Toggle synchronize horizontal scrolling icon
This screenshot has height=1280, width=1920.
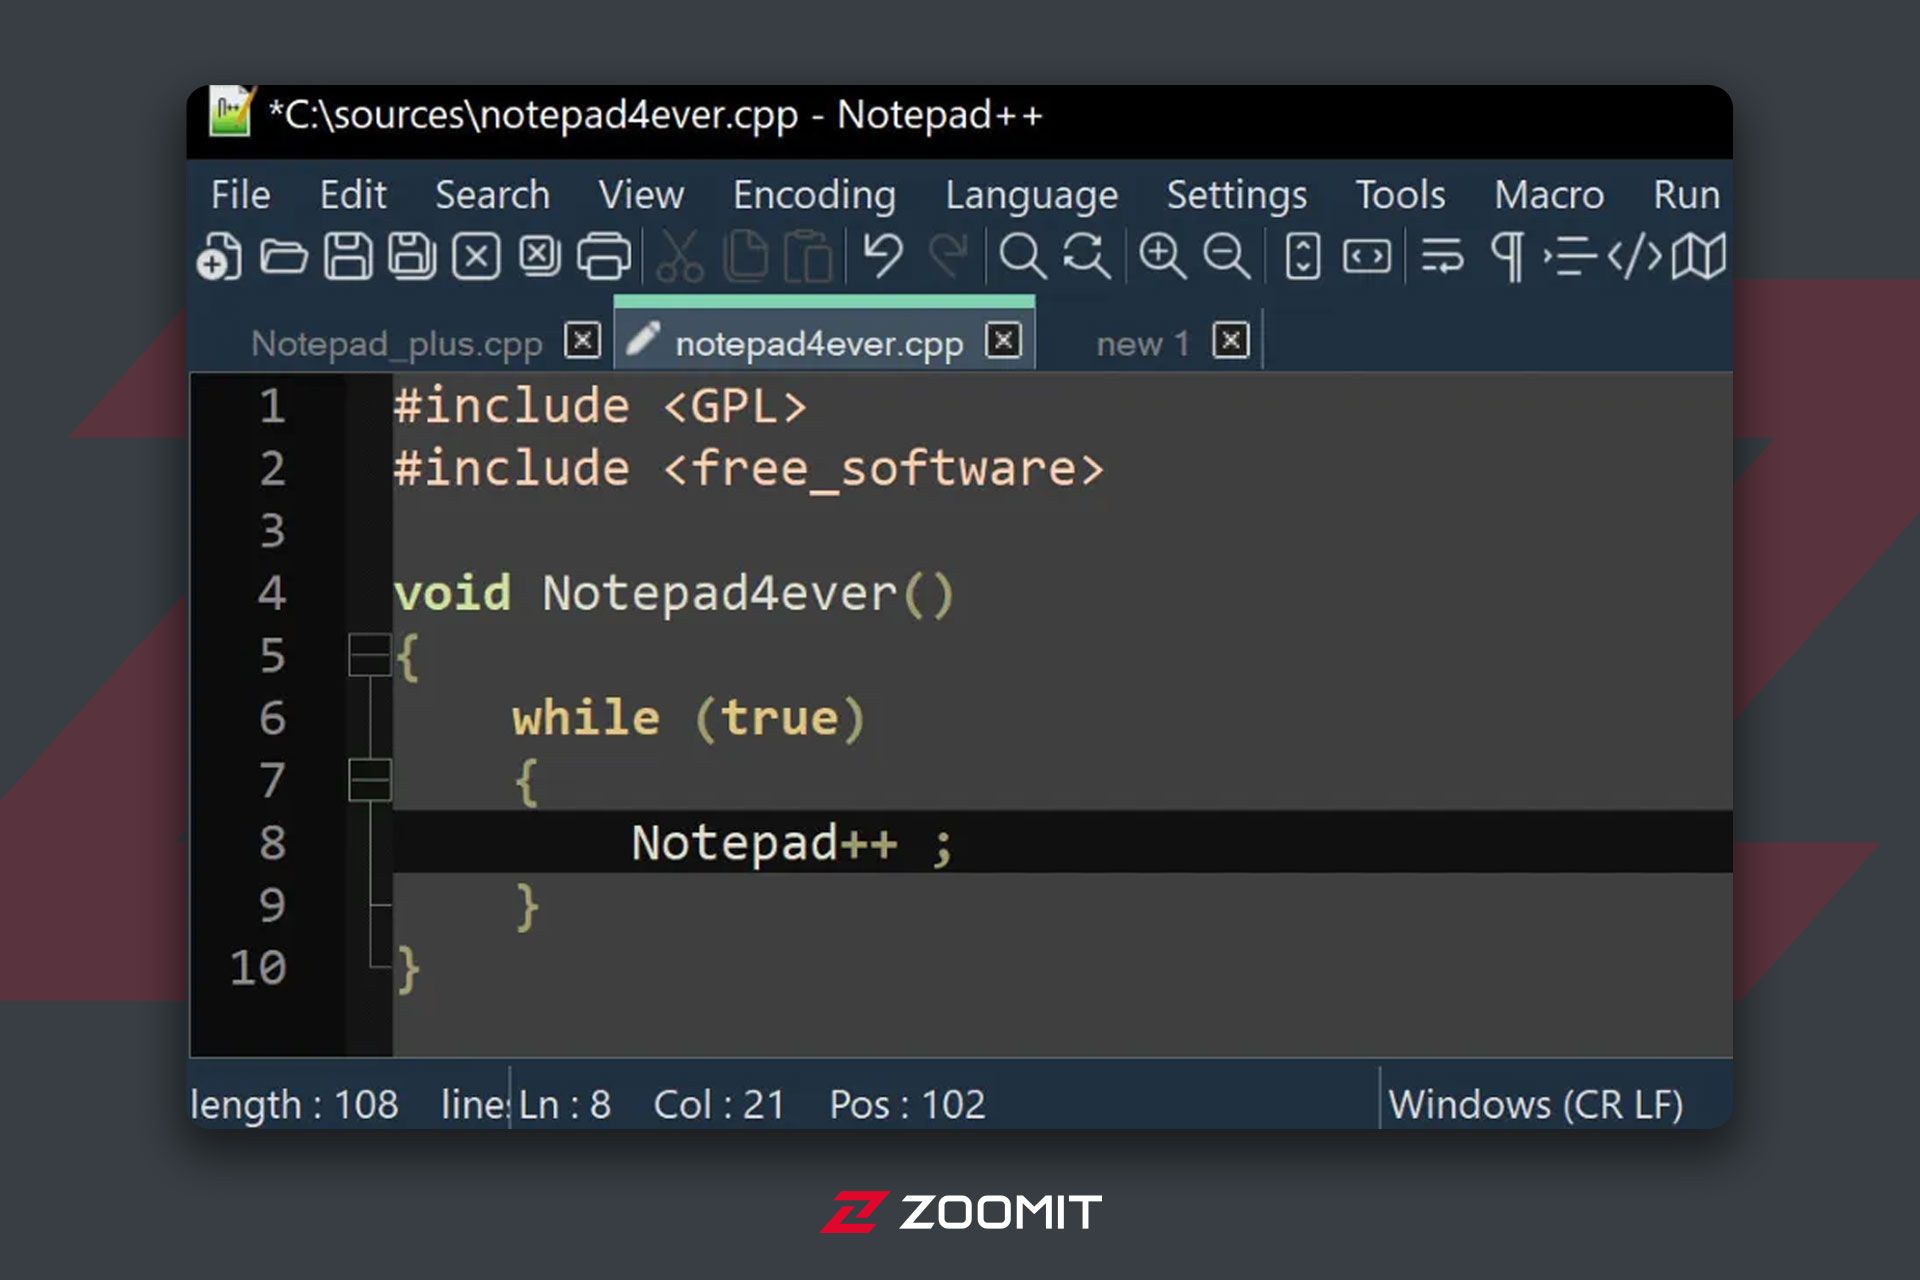(x=1367, y=256)
